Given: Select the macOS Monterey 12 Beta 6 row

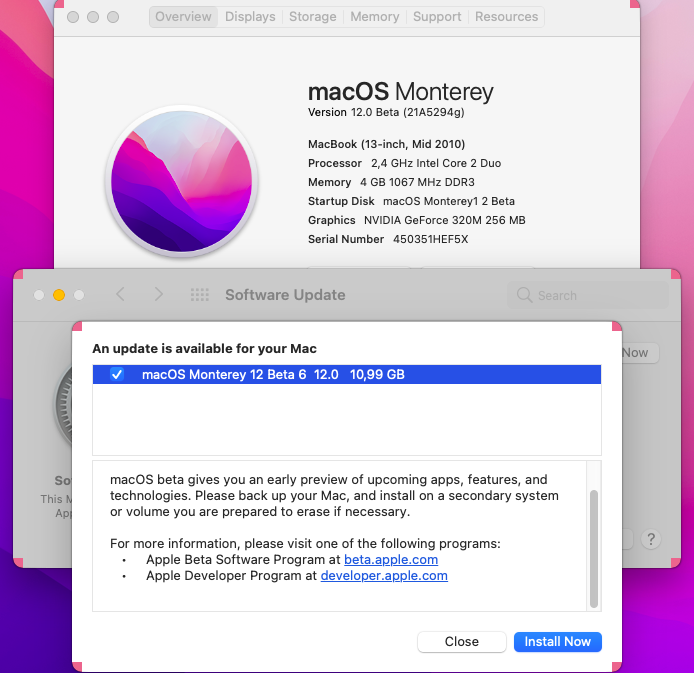Looking at the screenshot, I should click(347, 374).
